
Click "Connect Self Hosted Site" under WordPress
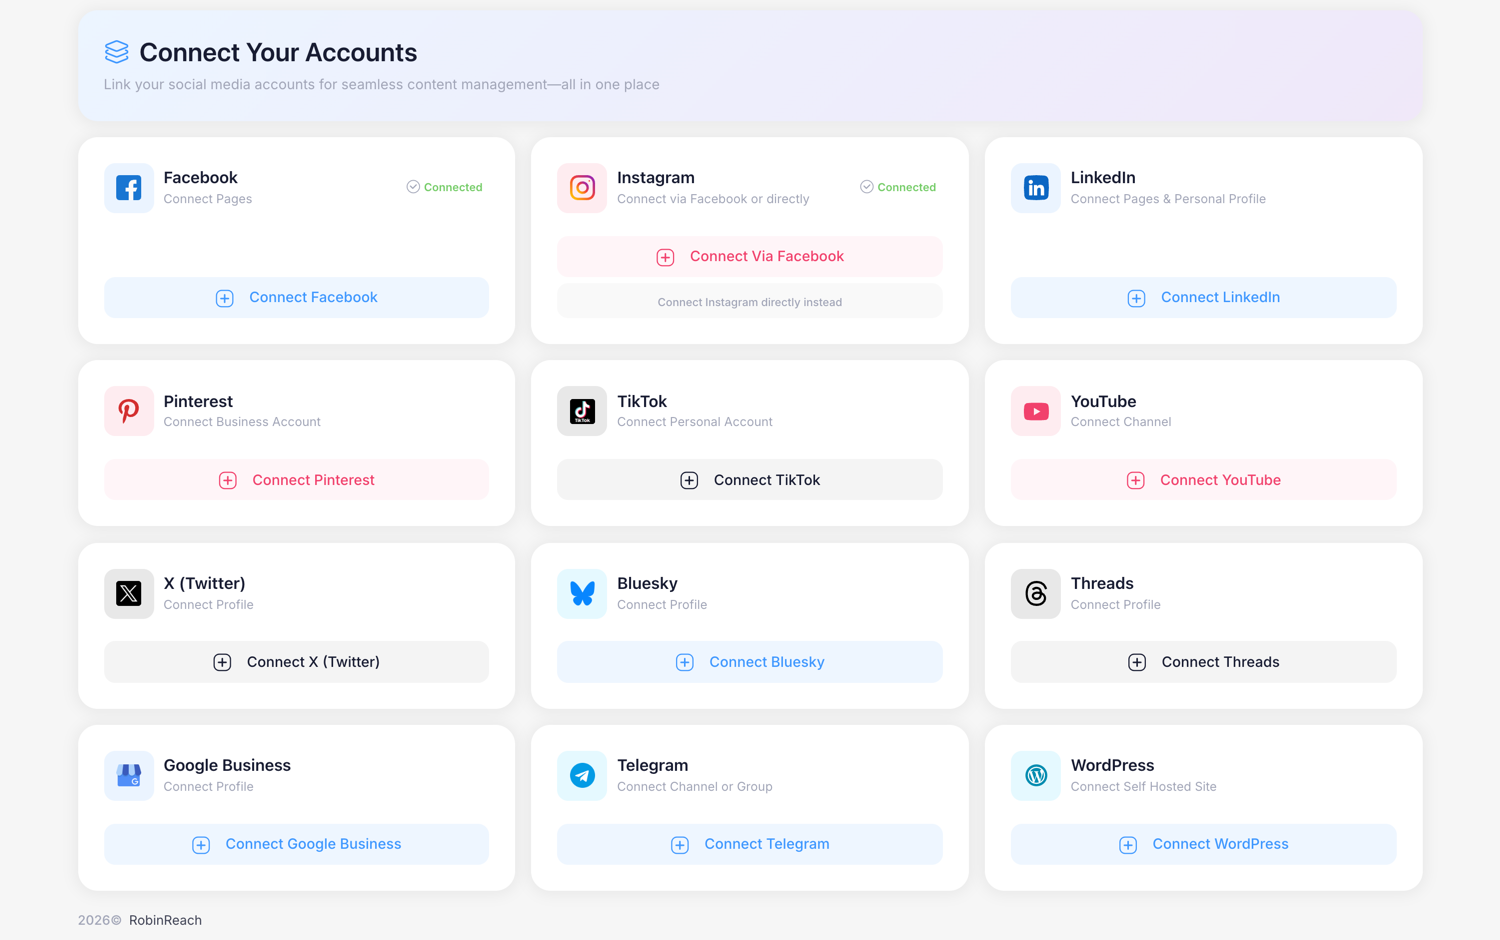1144,787
